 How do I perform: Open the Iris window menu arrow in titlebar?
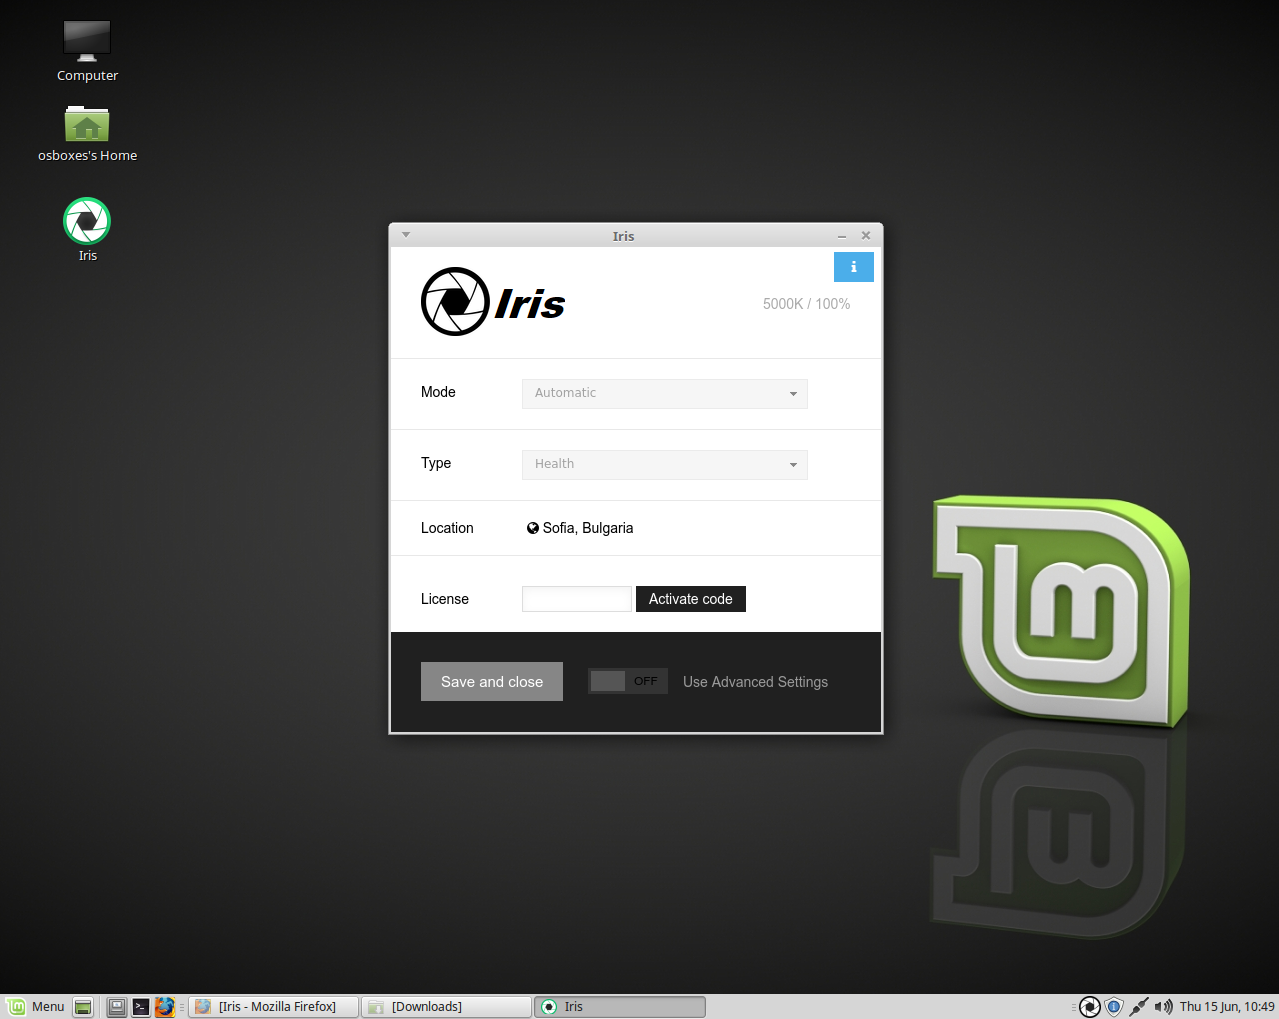pos(406,235)
